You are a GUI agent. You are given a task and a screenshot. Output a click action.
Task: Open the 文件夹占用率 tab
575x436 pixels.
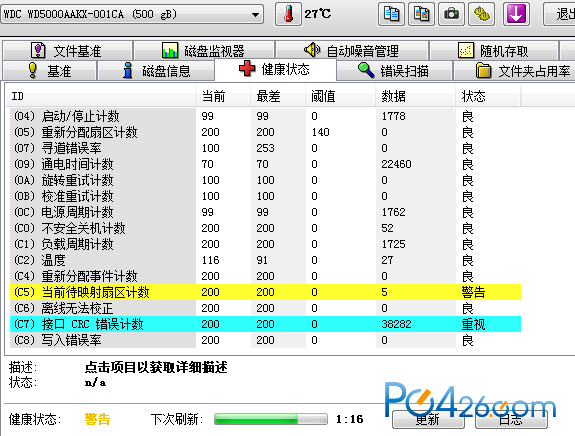pyautogui.click(x=514, y=70)
